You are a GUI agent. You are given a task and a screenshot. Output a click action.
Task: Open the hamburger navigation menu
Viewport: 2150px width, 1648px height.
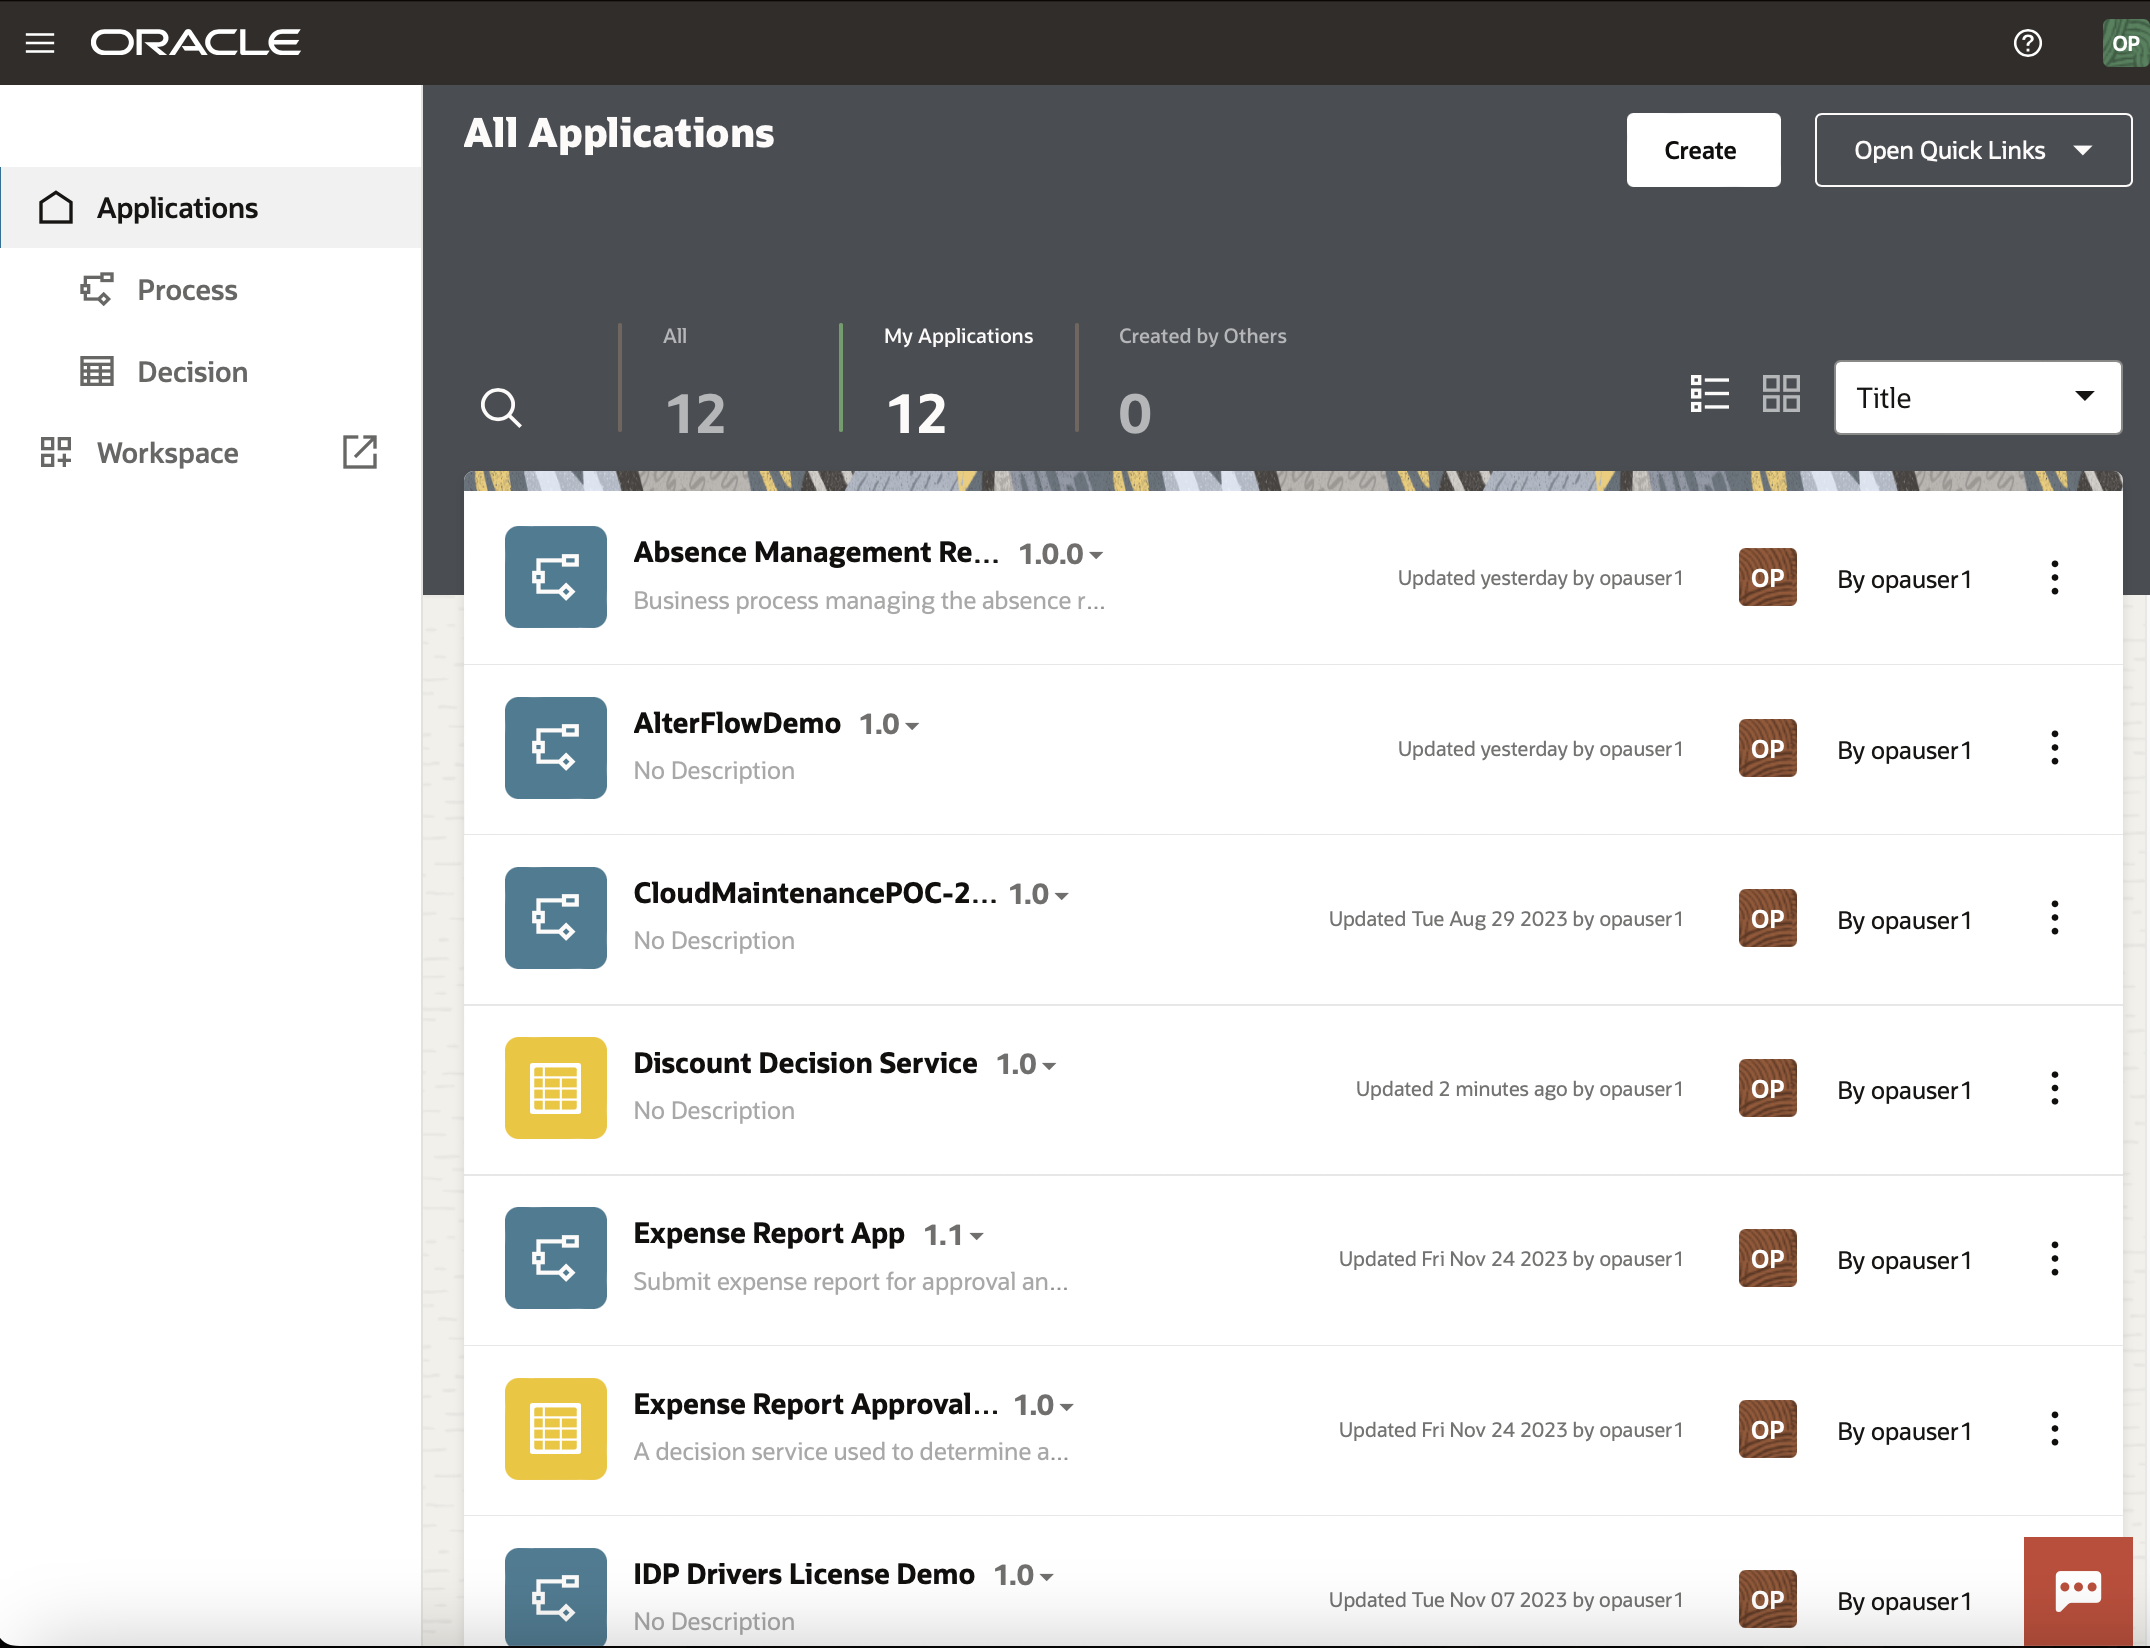point(39,42)
